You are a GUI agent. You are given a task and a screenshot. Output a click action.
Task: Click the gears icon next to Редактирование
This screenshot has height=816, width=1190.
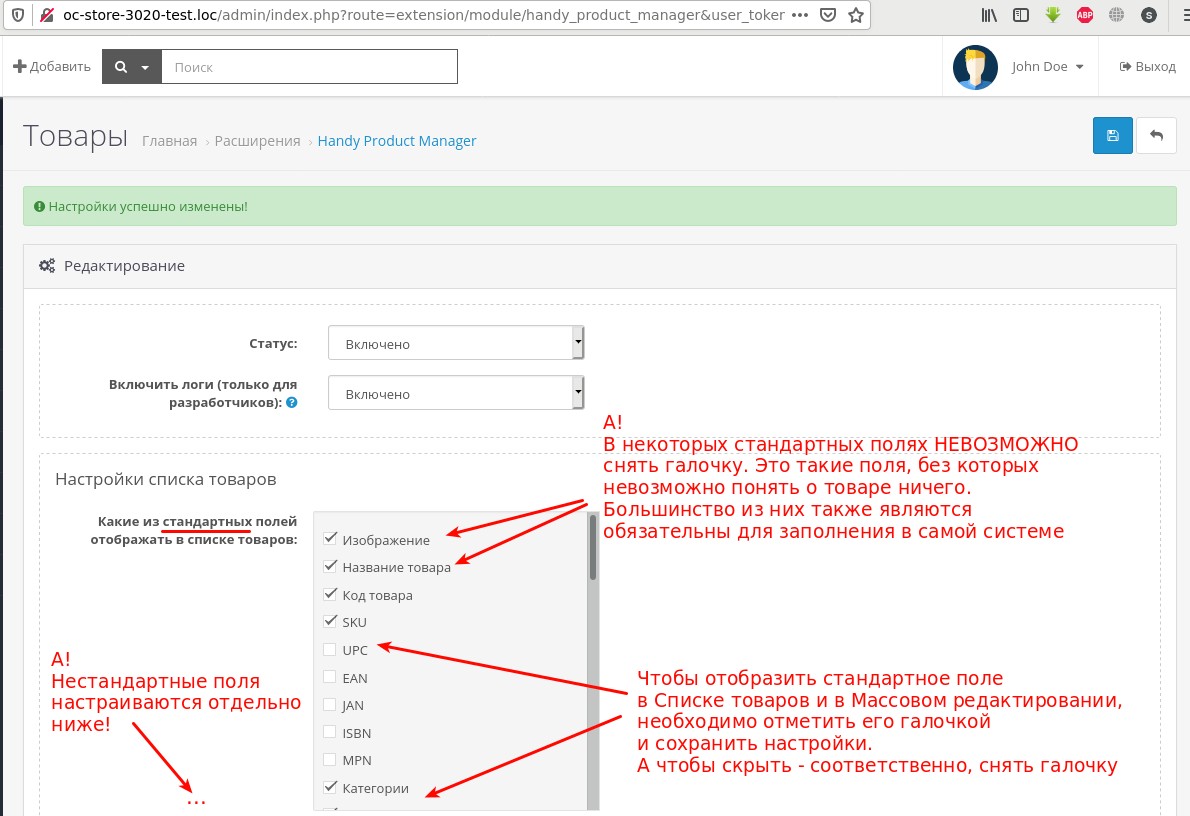(46, 265)
